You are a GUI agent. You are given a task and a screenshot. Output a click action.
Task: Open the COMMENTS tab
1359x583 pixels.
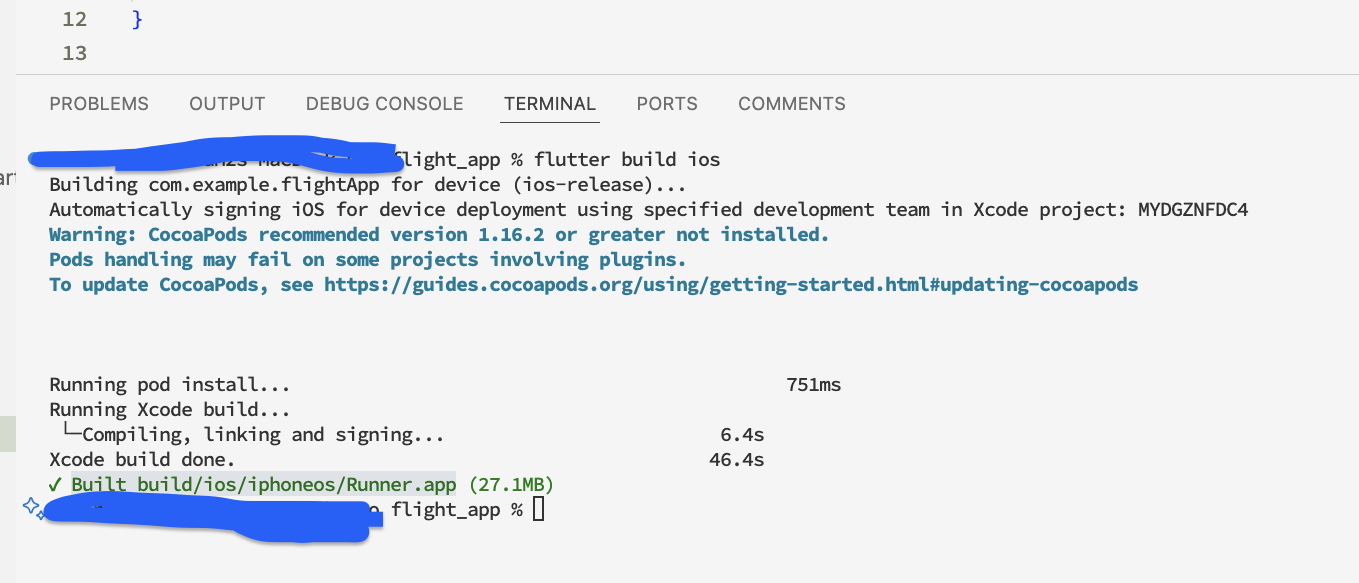(x=791, y=104)
